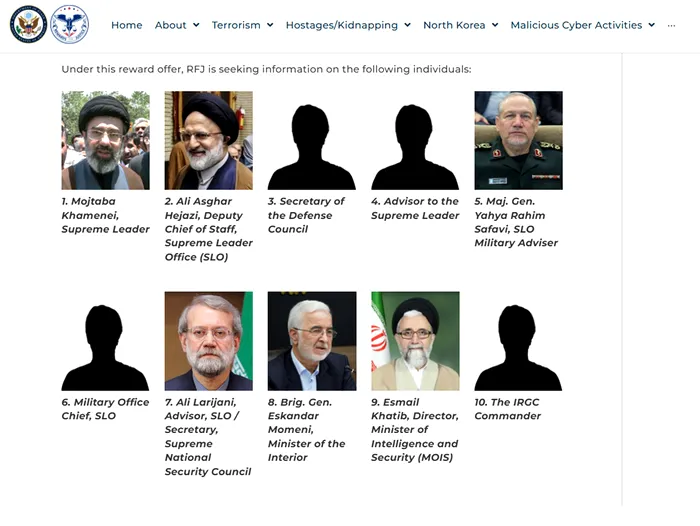Go to the Home page link
700x526 pixels.
[127, 25]
